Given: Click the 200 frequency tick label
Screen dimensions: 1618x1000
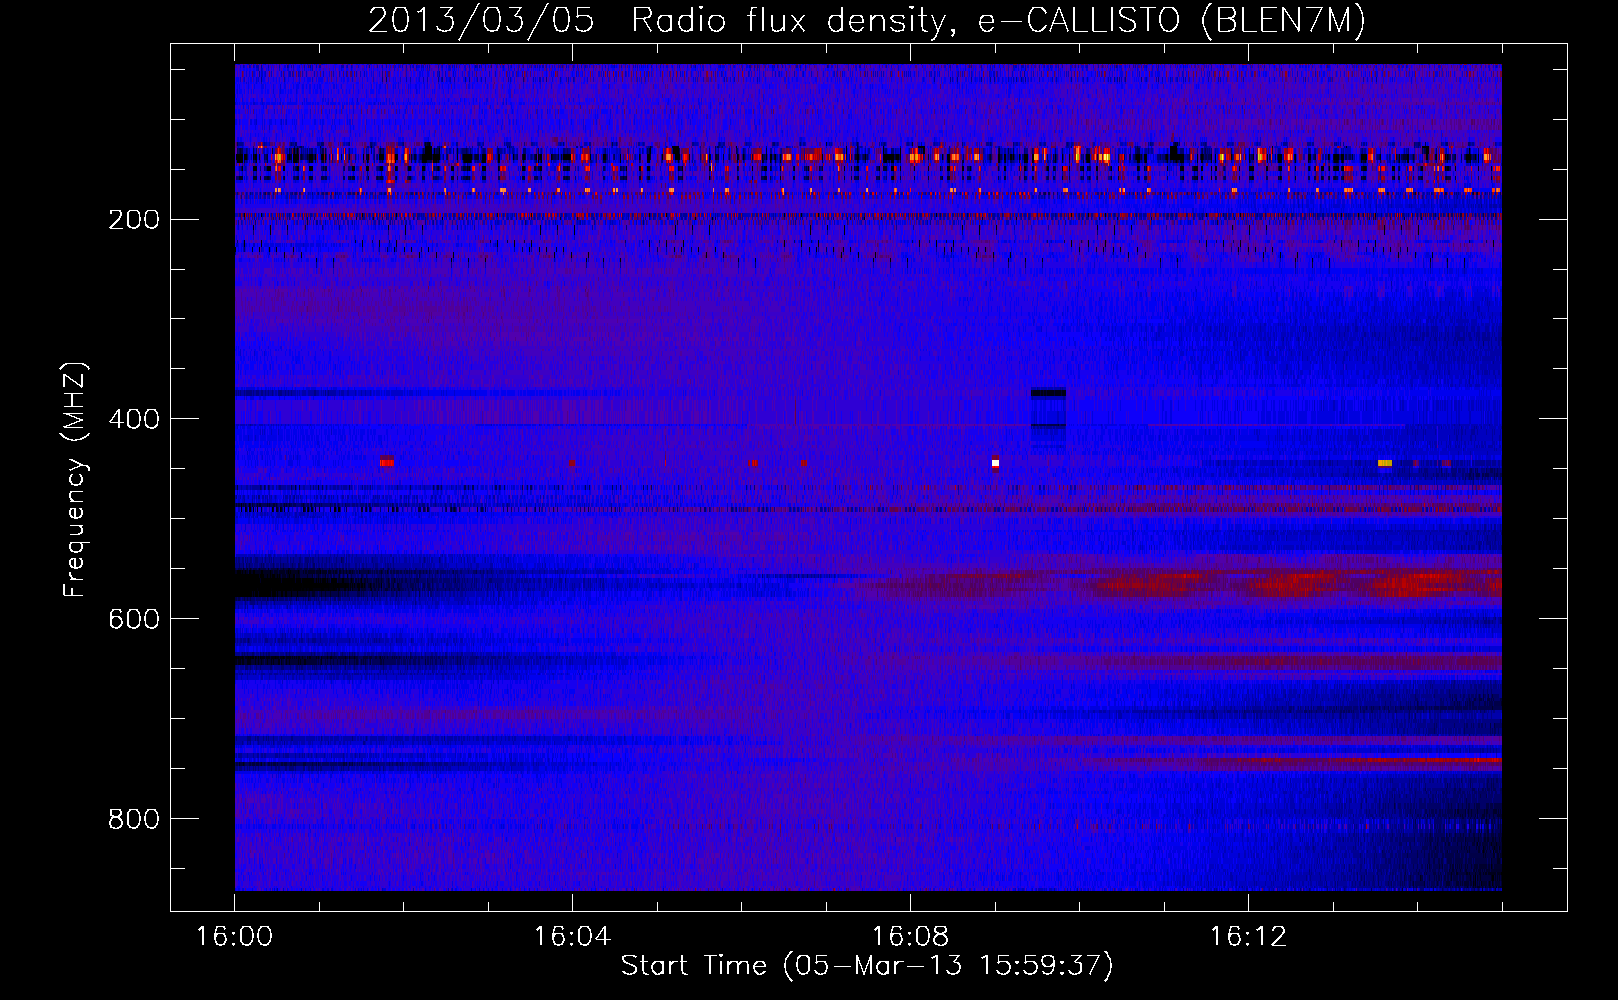Looking at the screenshot, I should pos(133,219).
